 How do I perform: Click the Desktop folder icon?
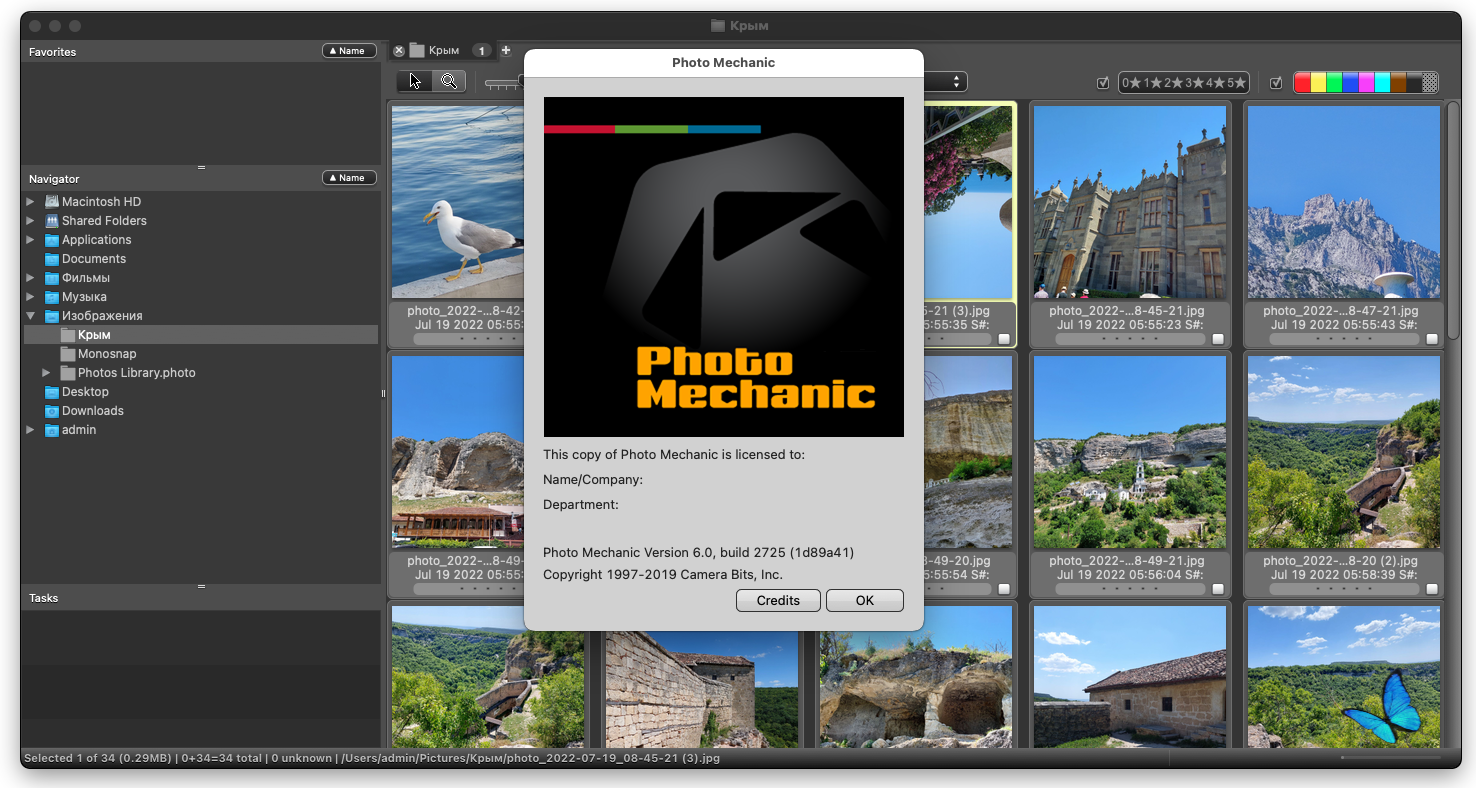pos(52,392)
